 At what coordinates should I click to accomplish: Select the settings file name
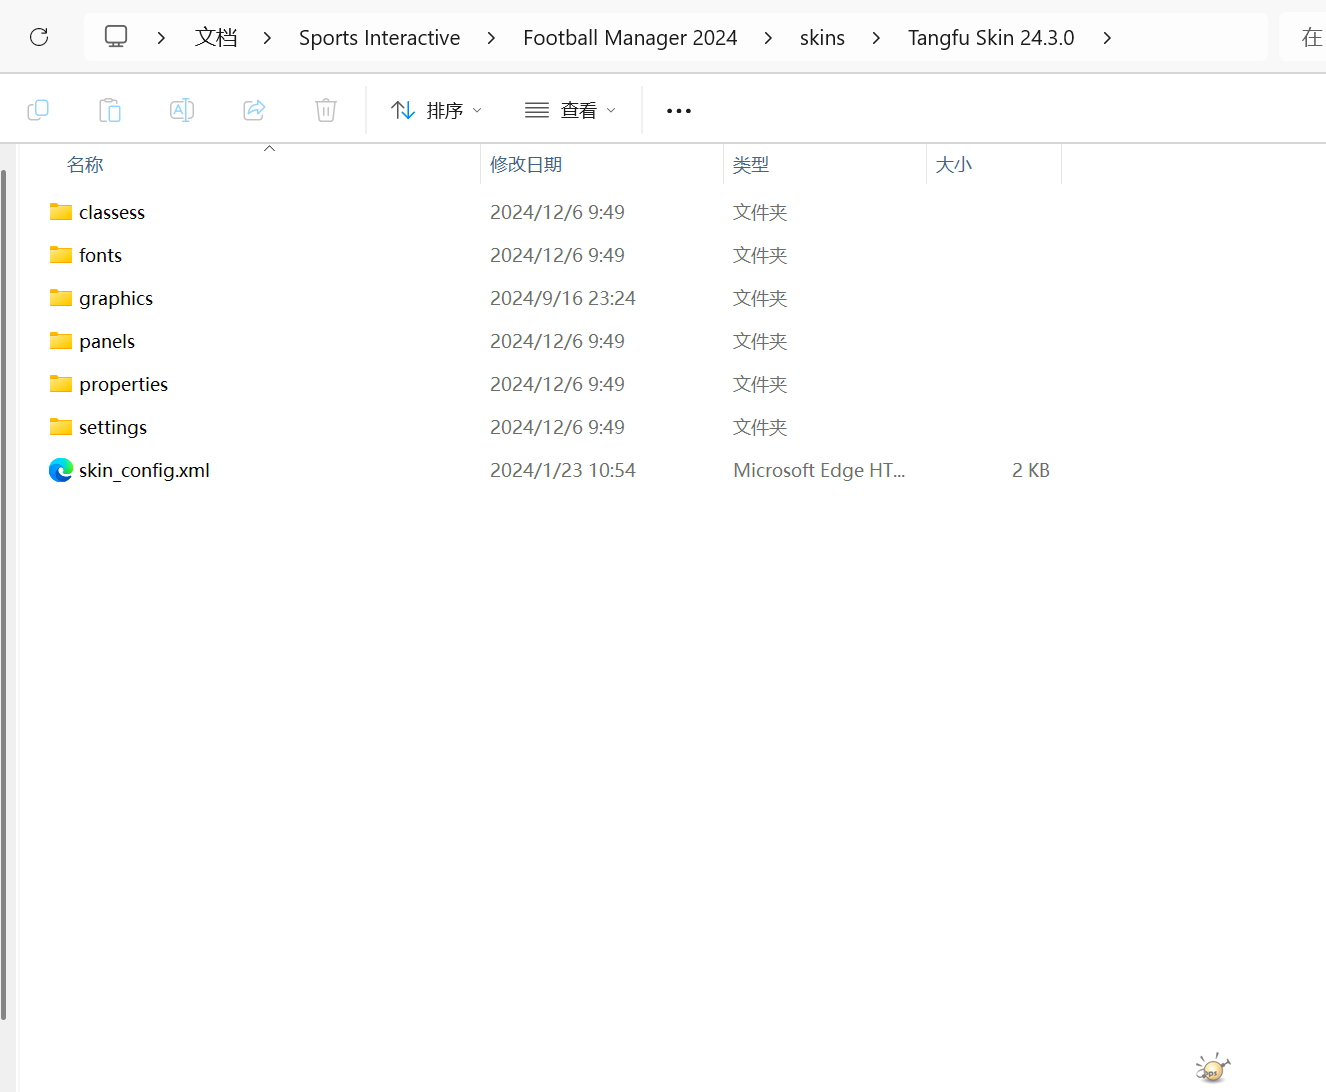(113, 427)
